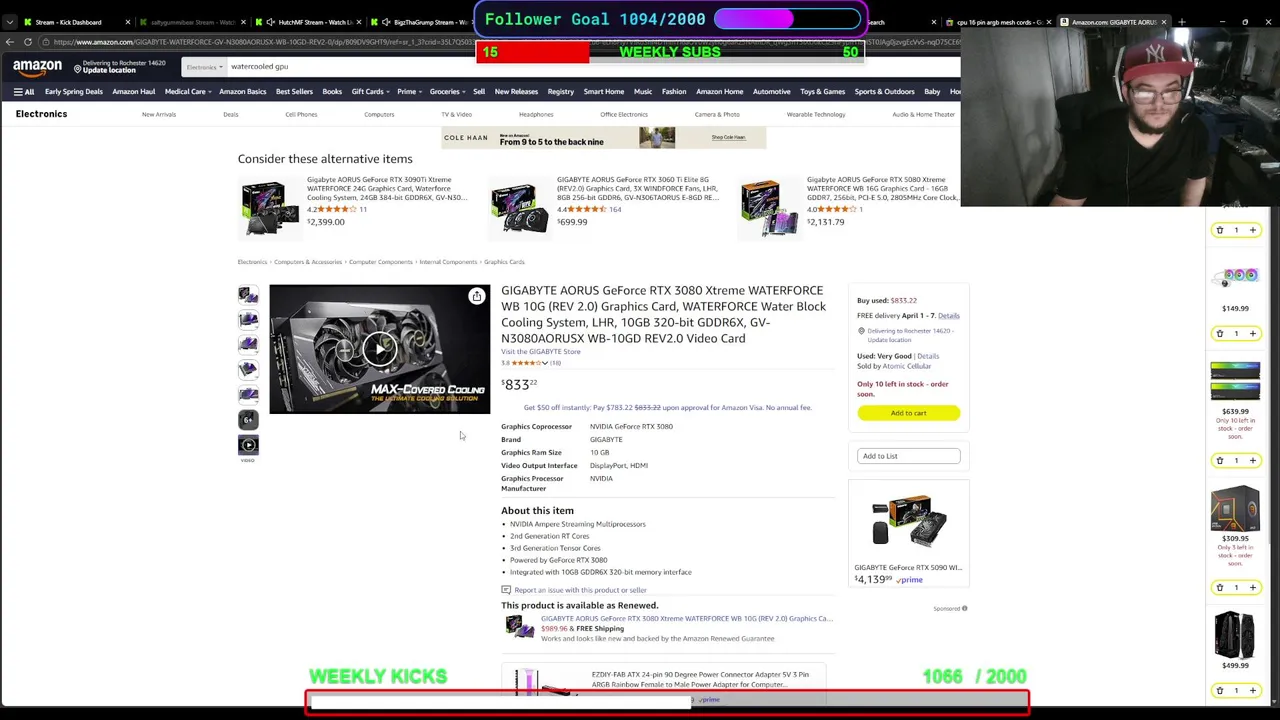Click the yellow Add to cart button

point(908,413)
